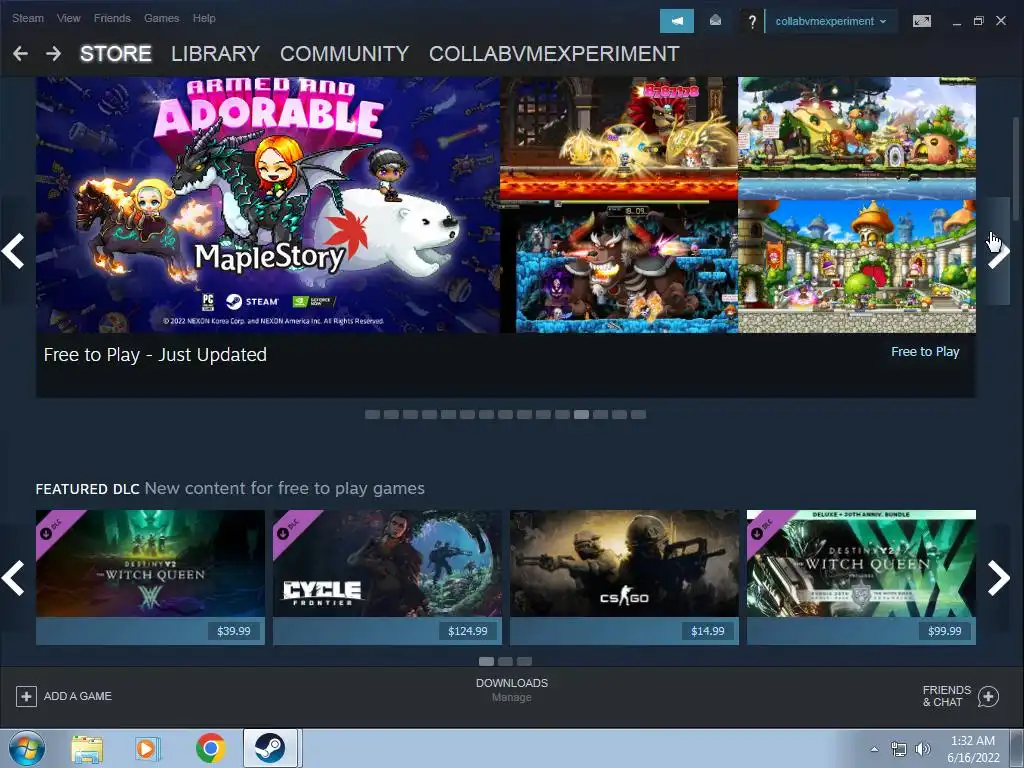Open Steam help question mark
This screenshot has width=1024, height=768.
coord(752,22)
